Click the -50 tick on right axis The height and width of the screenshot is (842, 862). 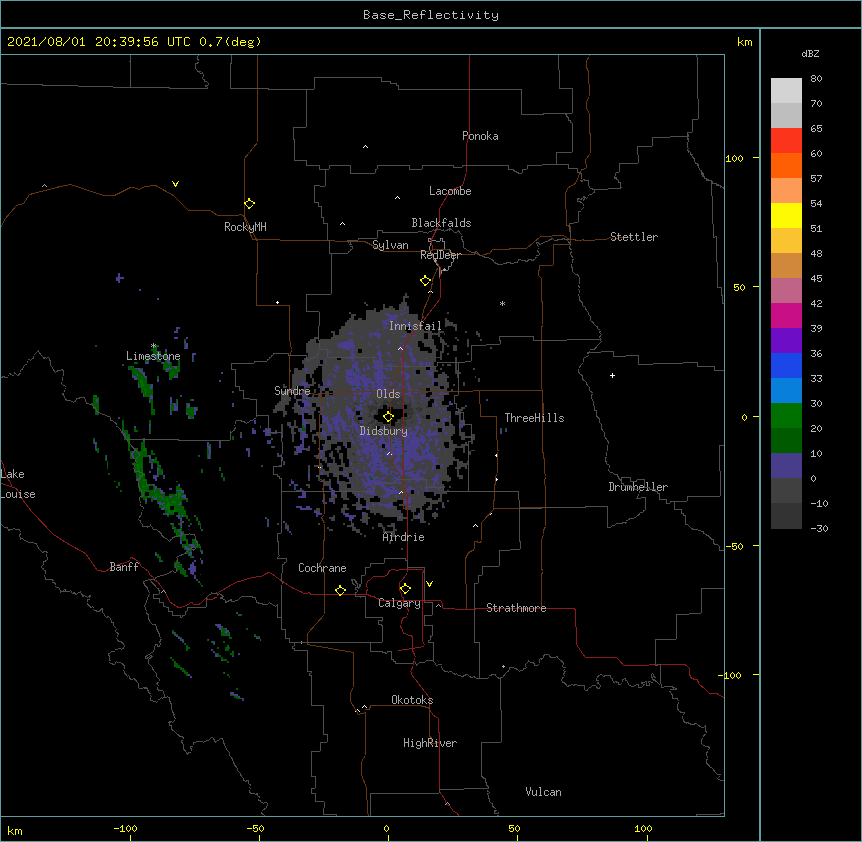coord(734,546)
